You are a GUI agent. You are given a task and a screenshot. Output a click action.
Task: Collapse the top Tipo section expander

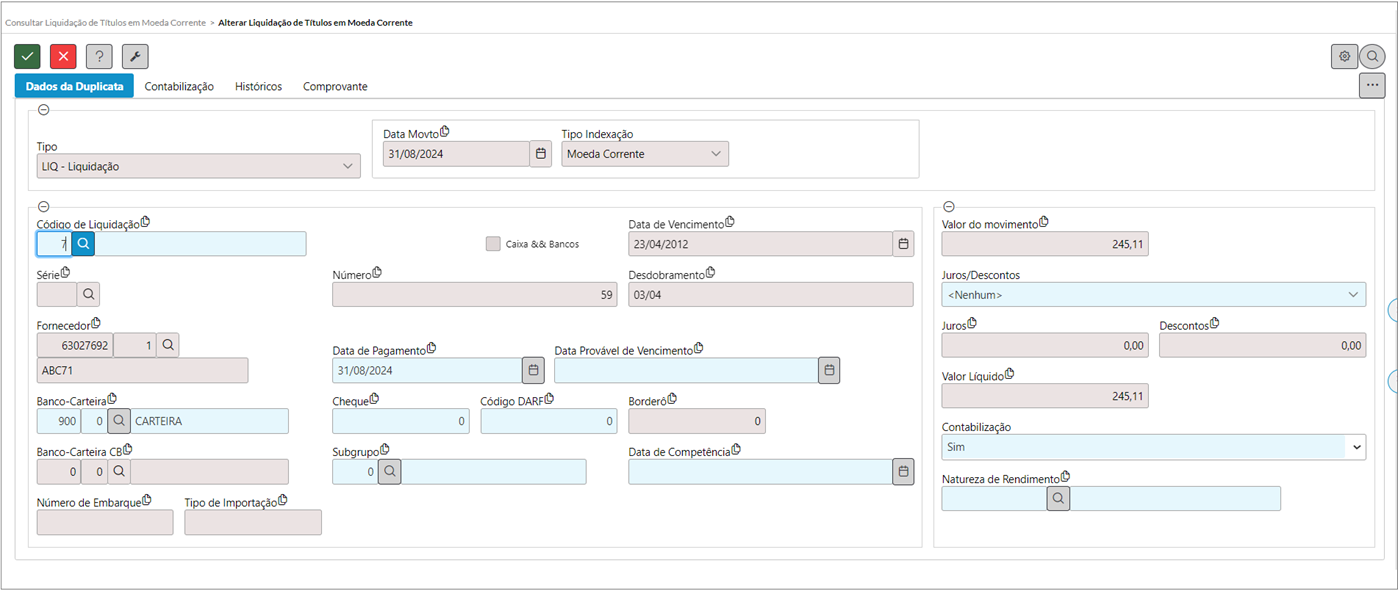click(43, 110)
